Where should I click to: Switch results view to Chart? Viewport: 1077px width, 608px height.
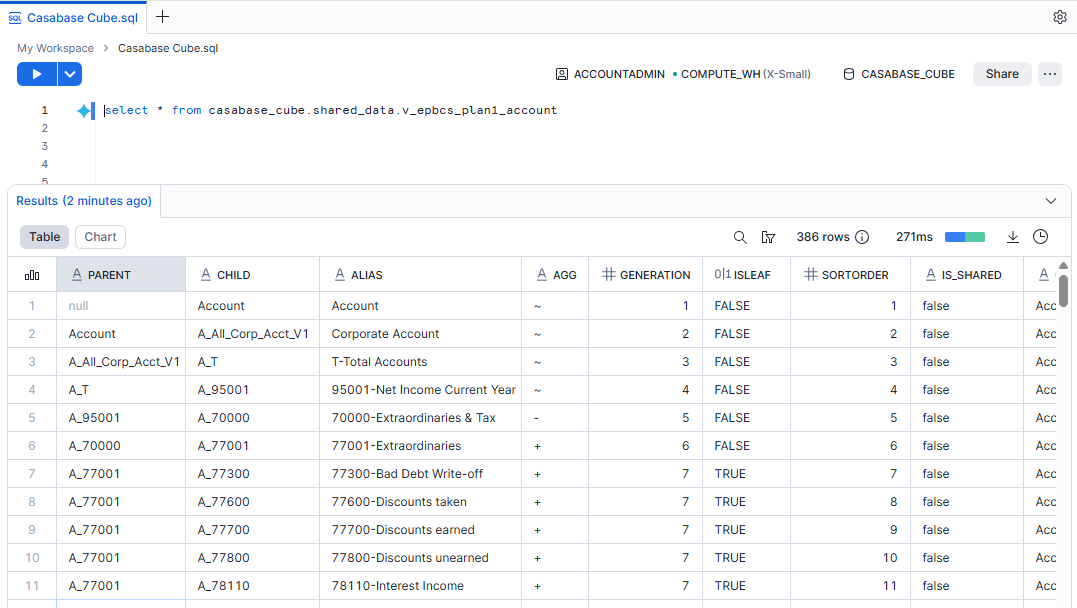click(x=100, y=237)
